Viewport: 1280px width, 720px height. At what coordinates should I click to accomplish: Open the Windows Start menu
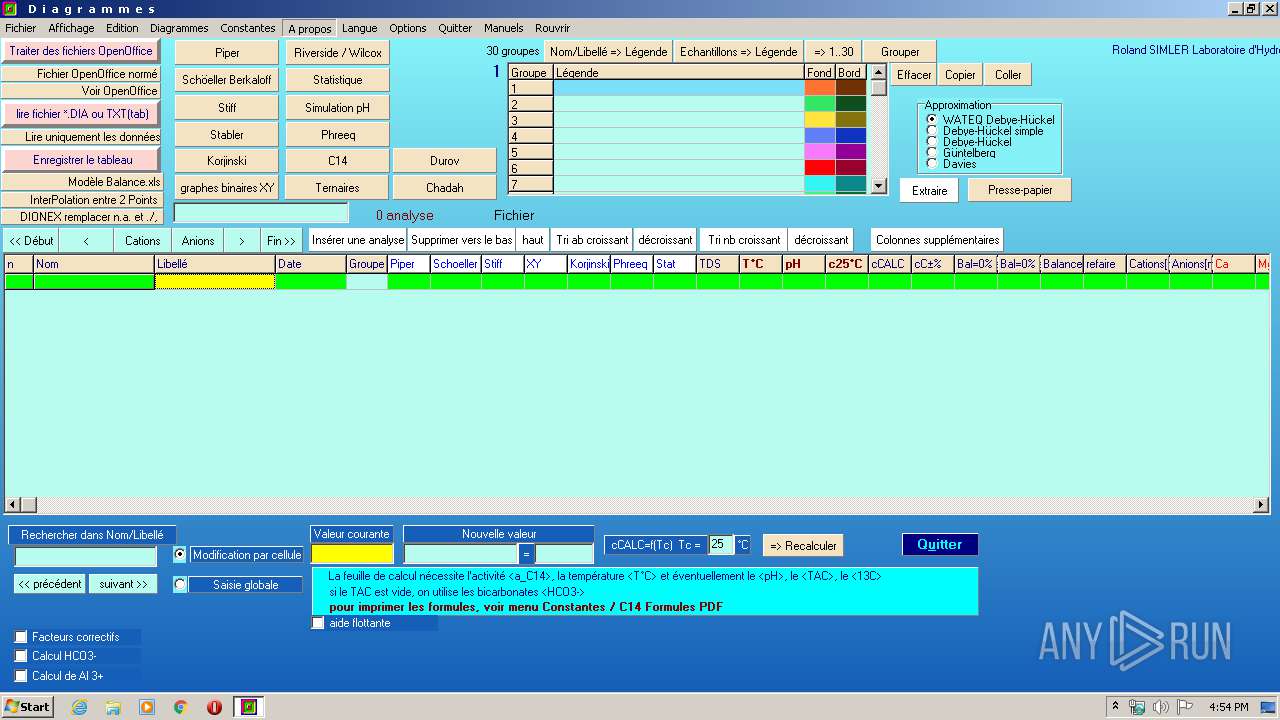coord(27,707)
